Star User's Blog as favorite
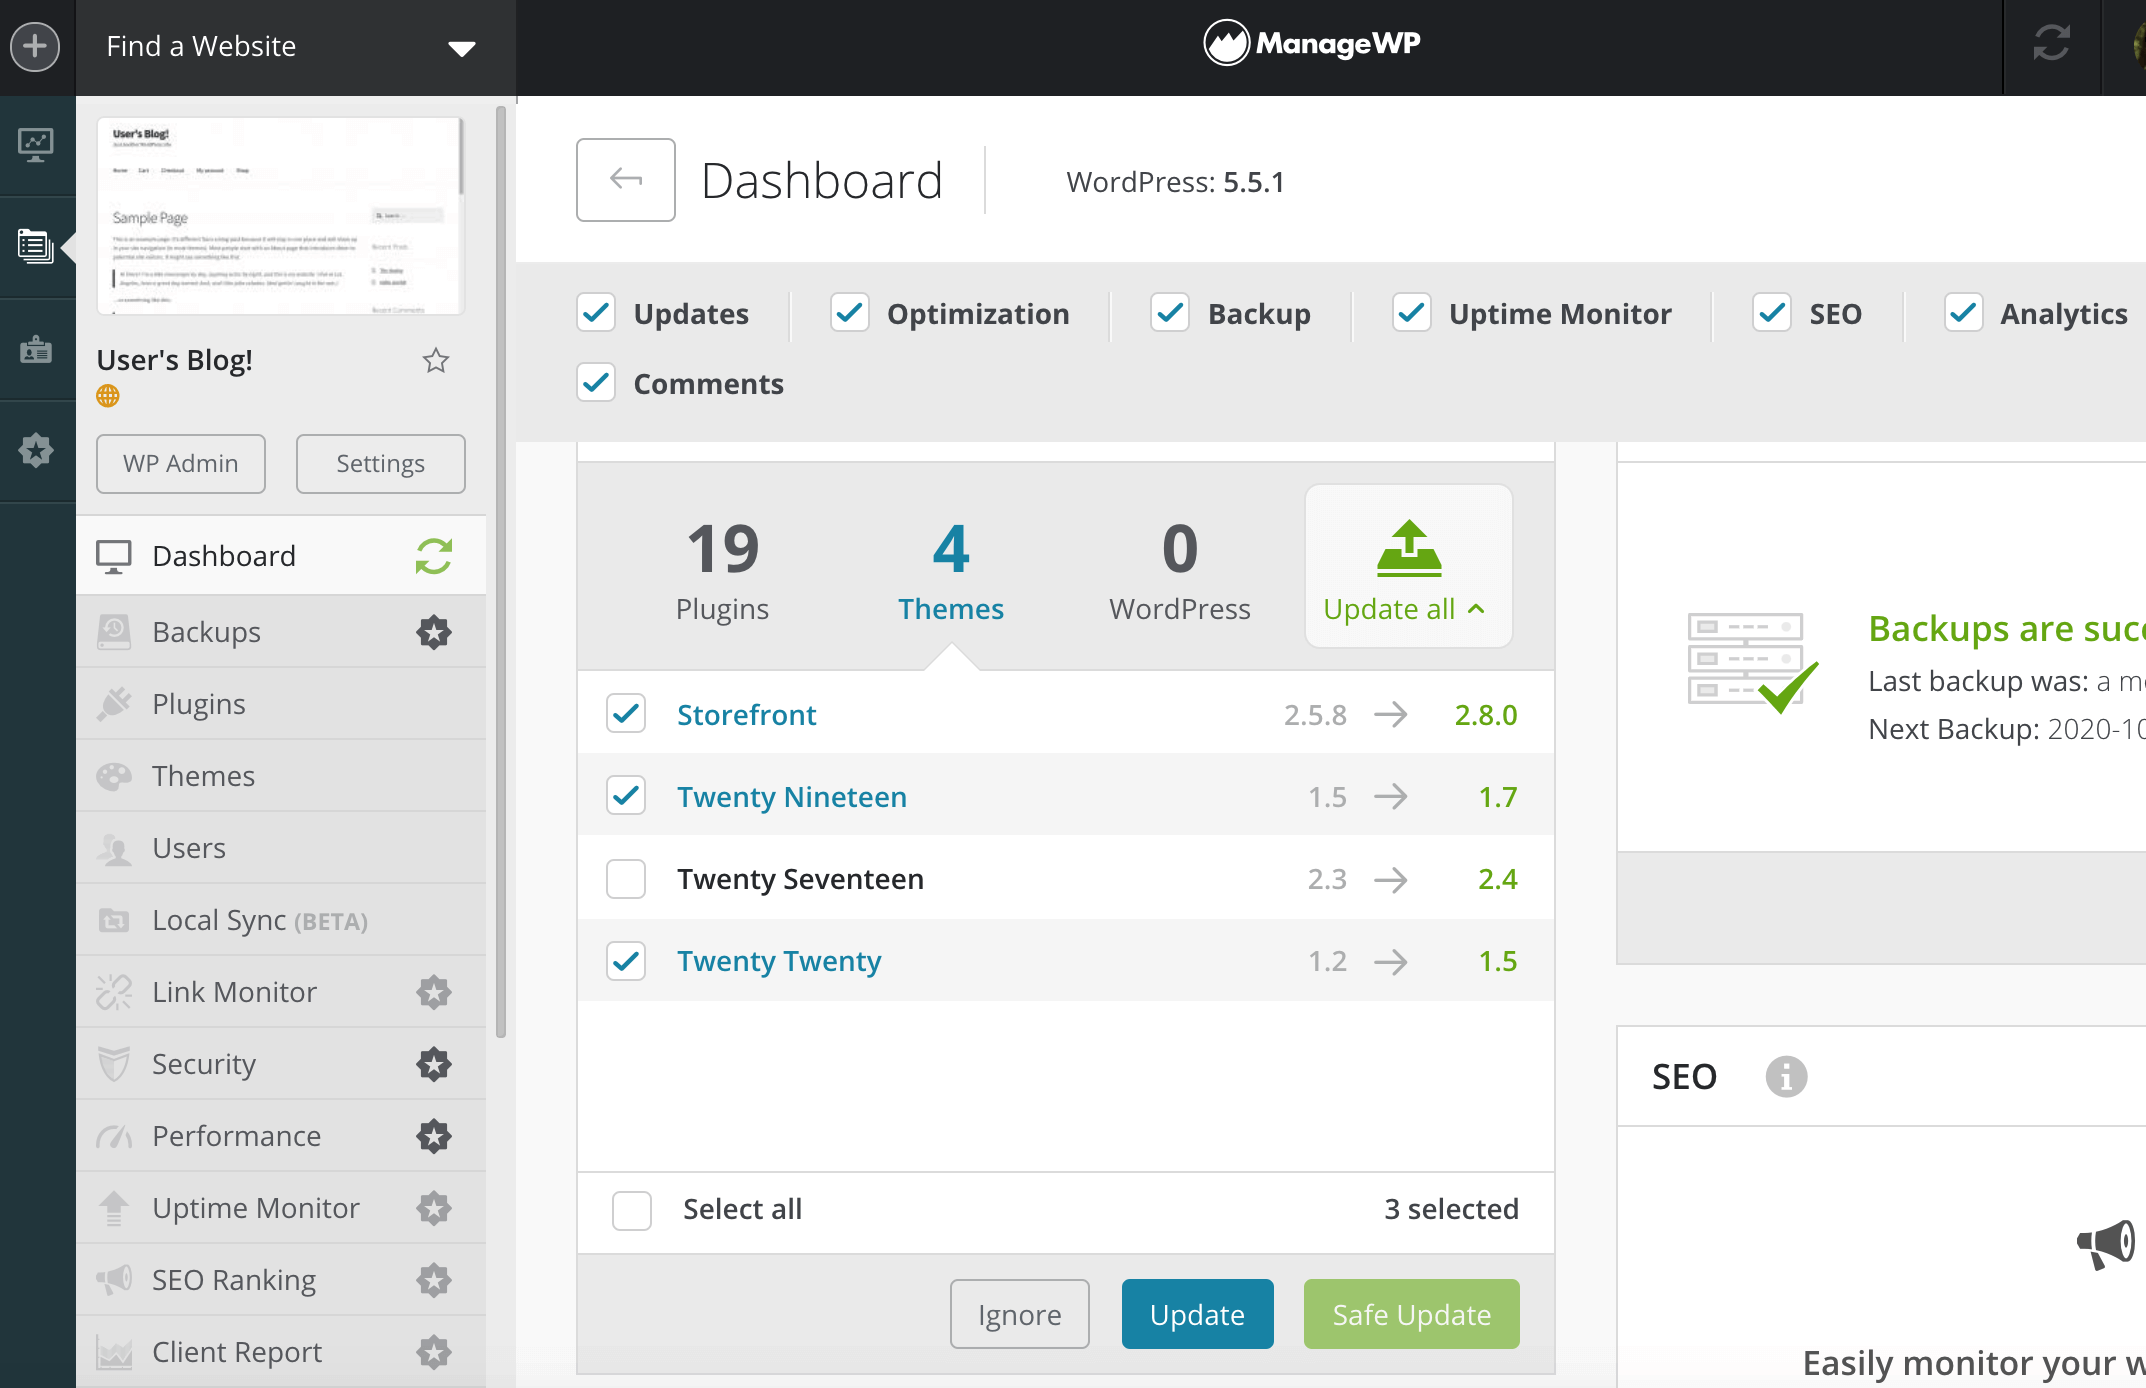Viewport: 2146px width, 1388px height. (436, 360)
